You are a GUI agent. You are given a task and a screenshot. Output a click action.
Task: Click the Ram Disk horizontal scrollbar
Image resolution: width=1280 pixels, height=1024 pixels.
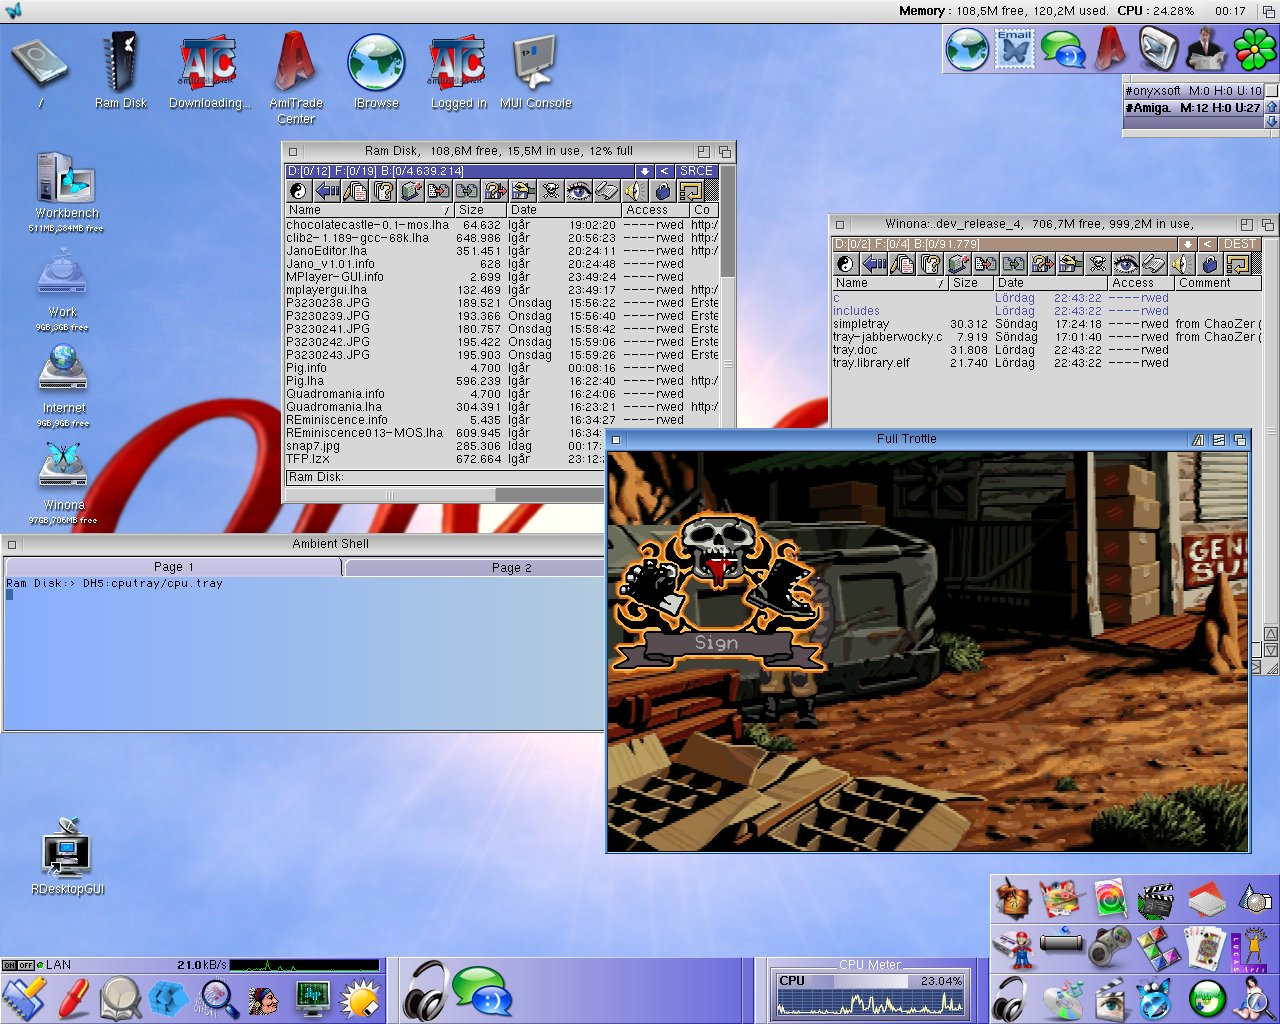(446, 495)
